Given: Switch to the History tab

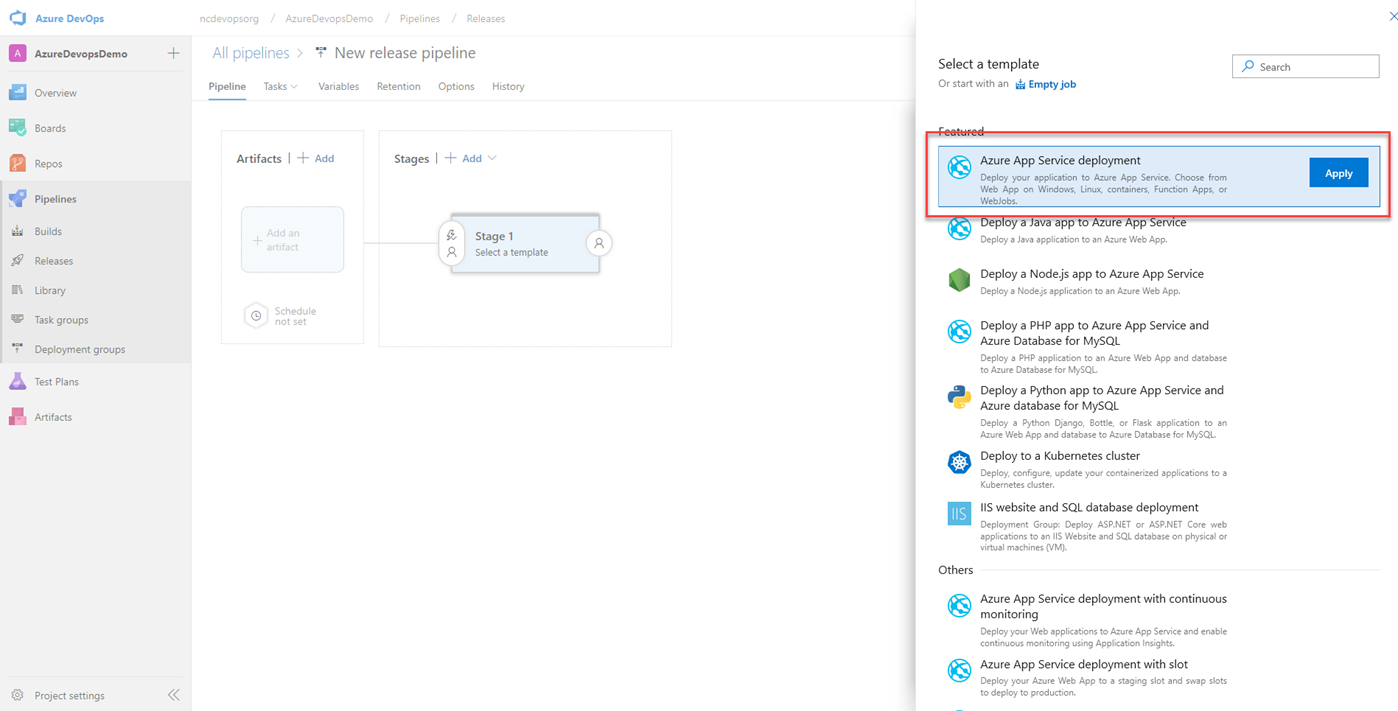Looking at the screenshot, I should 508,86.
